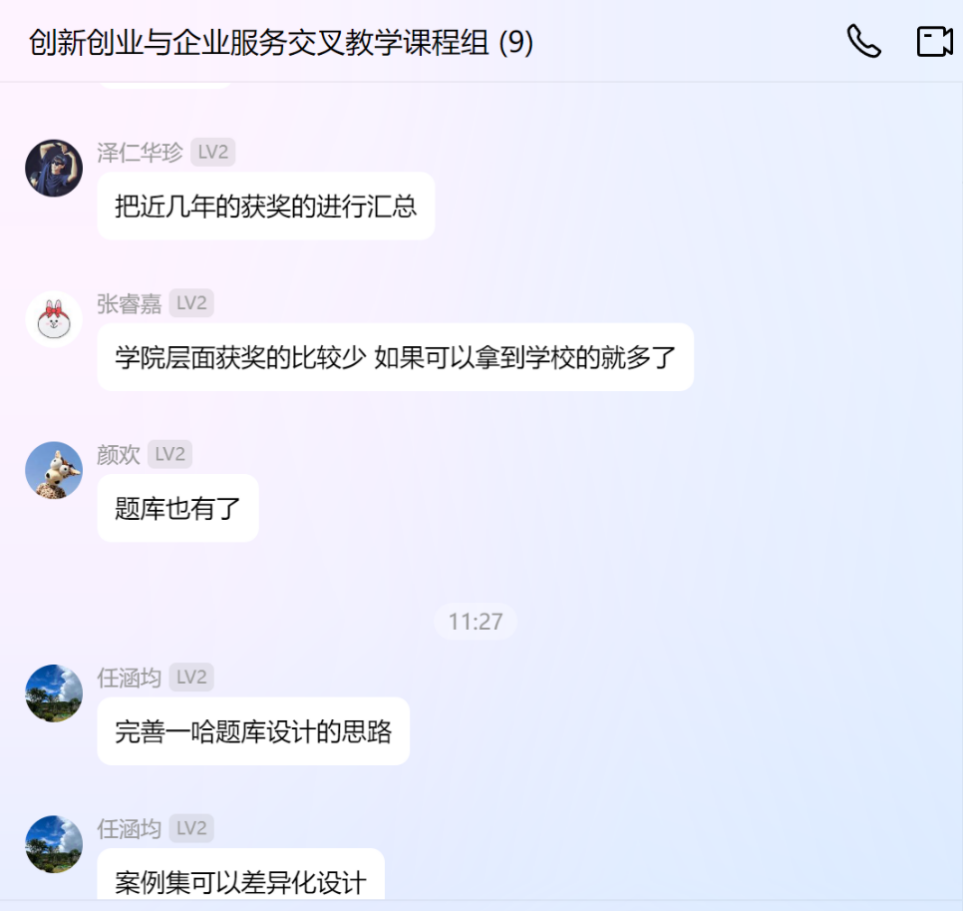963x911 pixels.
Task: Click the LV2 badge next to 颜欢
Action: click(170, 454)
